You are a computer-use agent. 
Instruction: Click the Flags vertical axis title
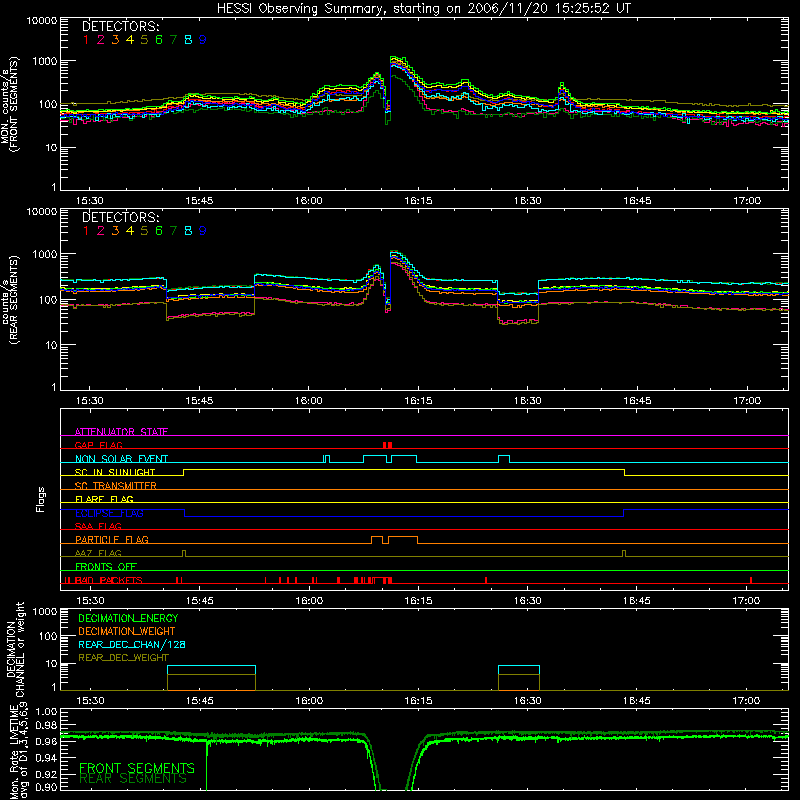[40, 499]
